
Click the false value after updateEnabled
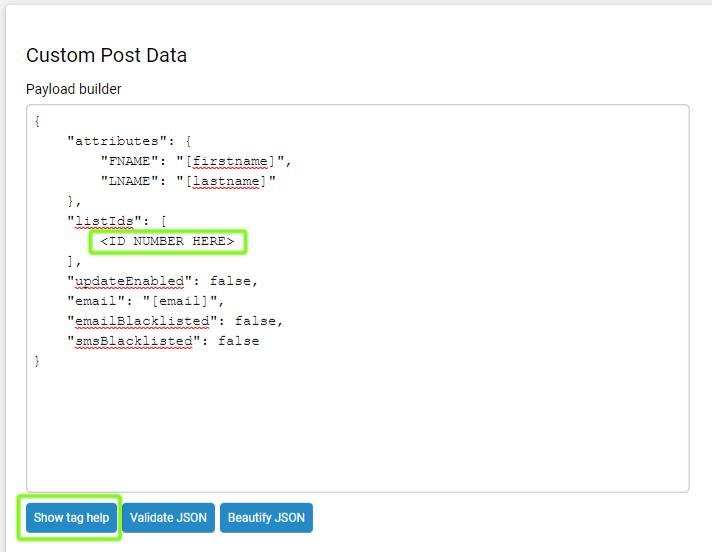click(230, 281)
